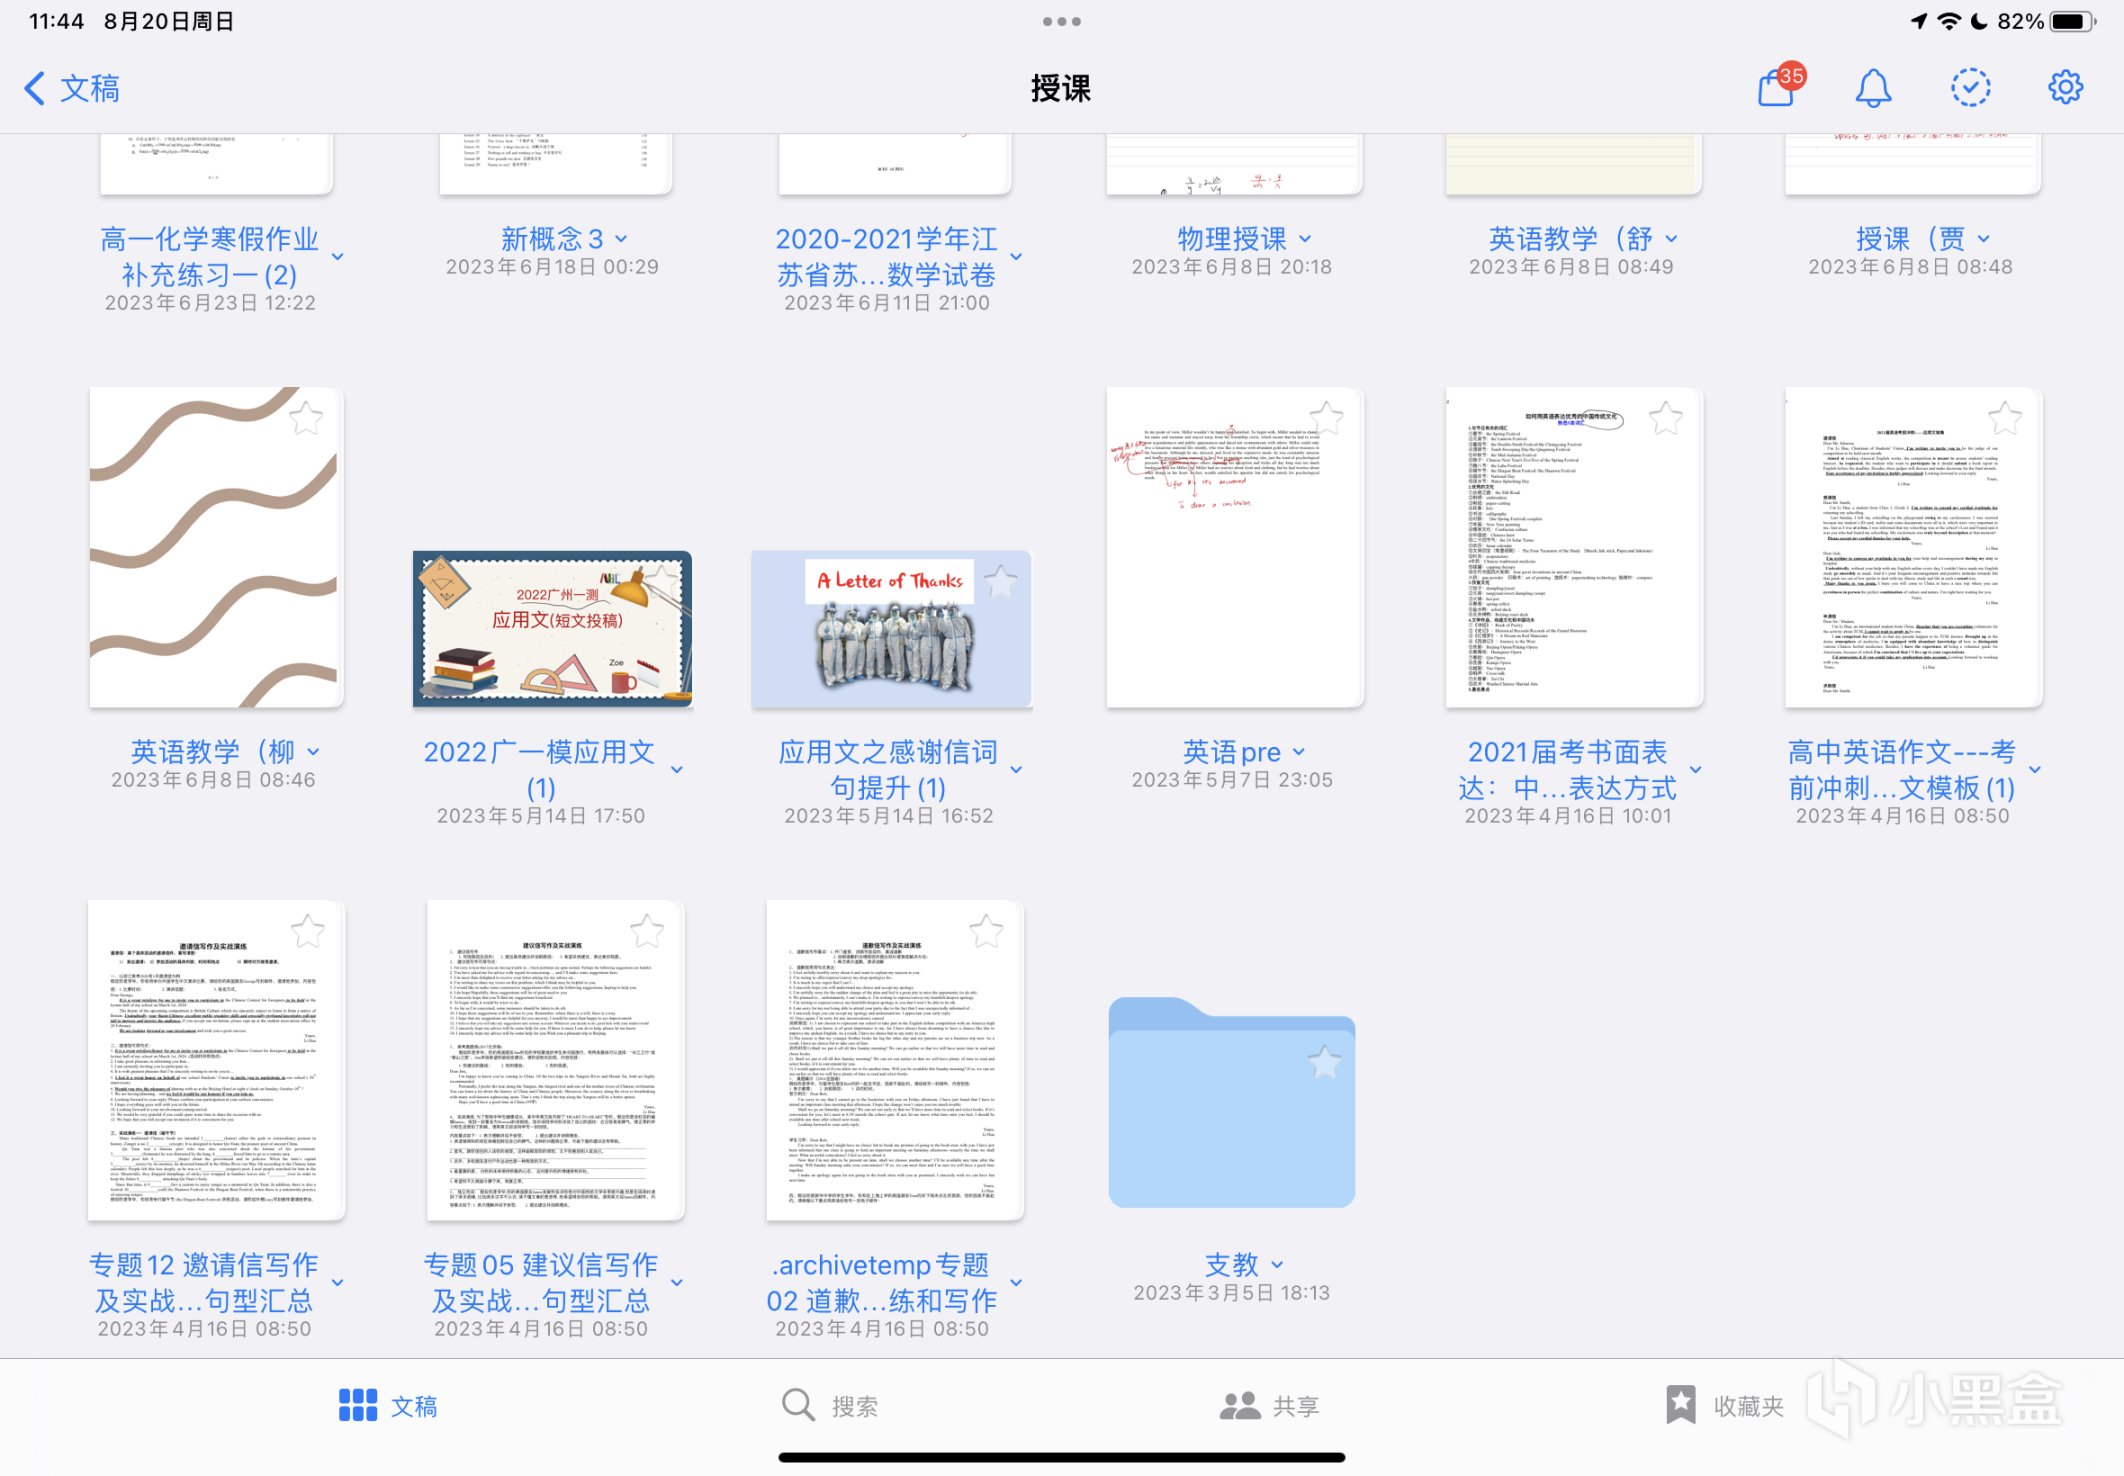Switch to the 共享 tab label

[x=1296, y=1407]
